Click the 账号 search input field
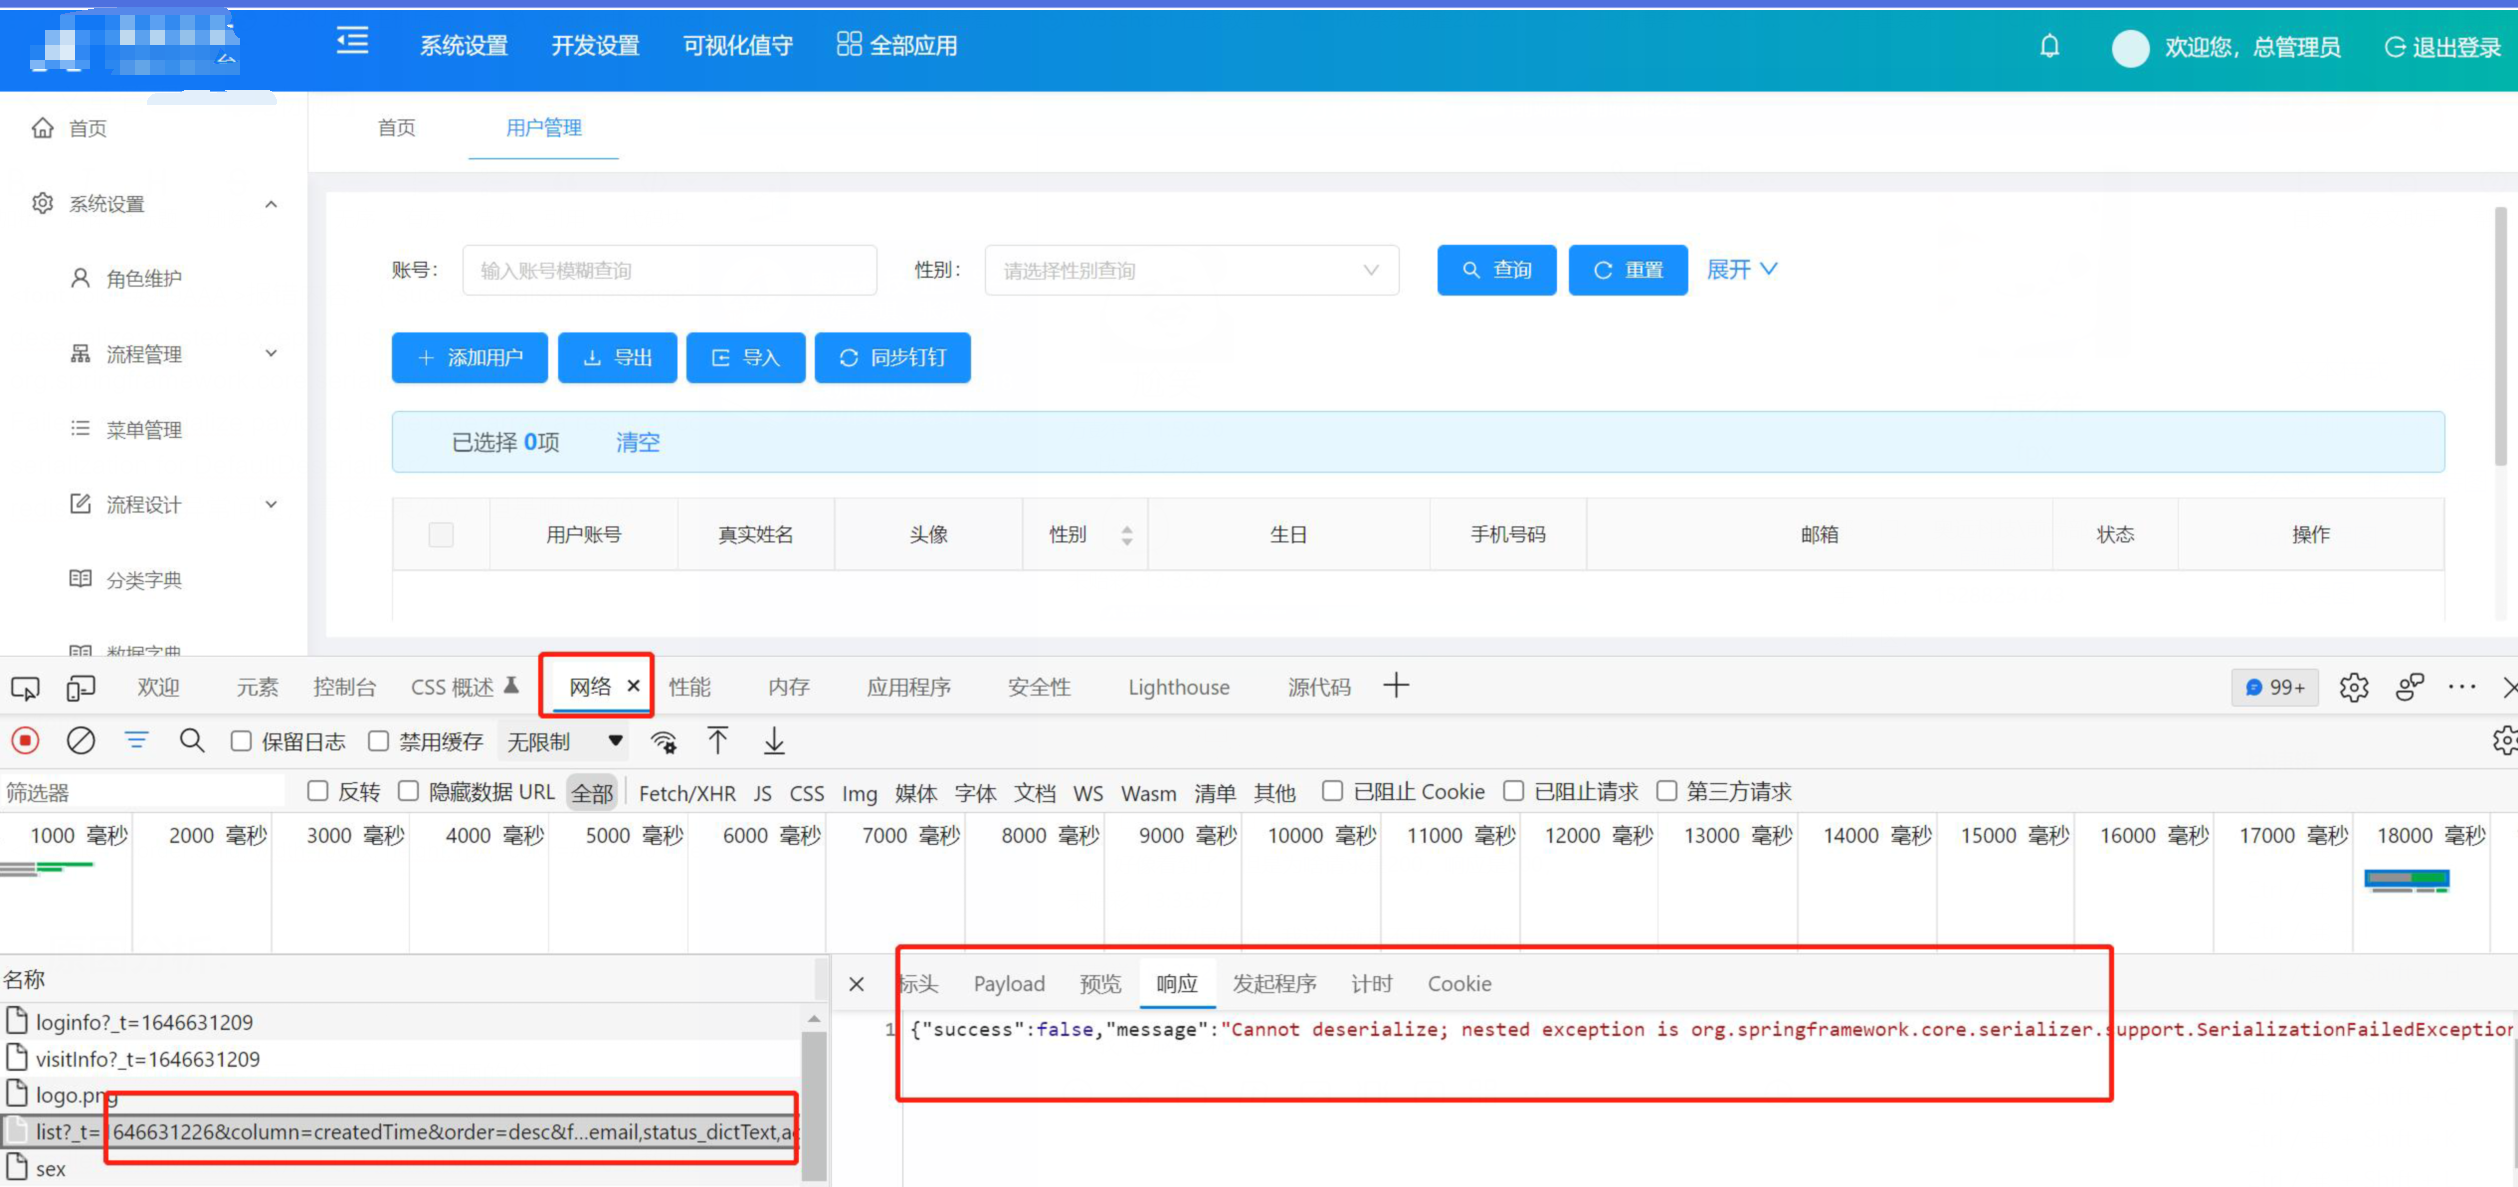The image size is (2518, 1187). click(x=668, y=270)
